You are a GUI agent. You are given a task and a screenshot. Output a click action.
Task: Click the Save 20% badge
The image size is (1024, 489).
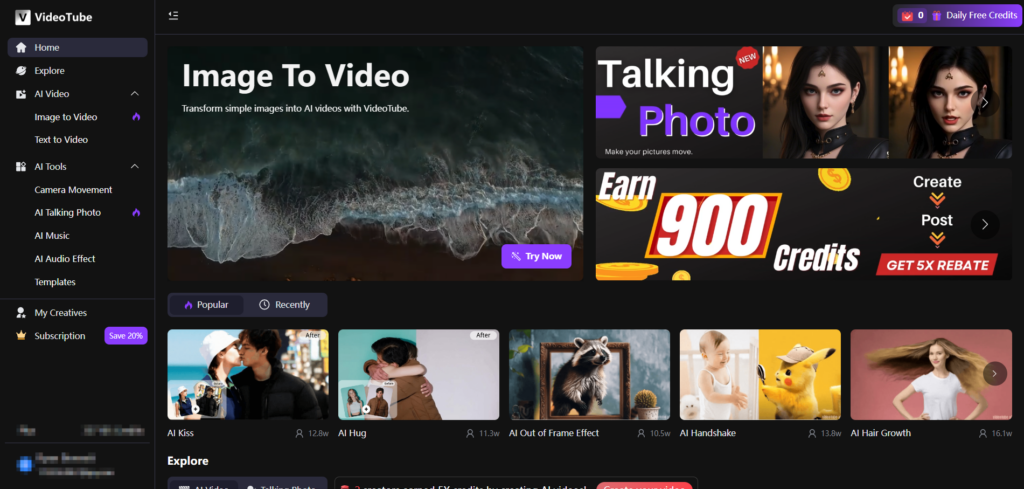click(x=126, y=336)
